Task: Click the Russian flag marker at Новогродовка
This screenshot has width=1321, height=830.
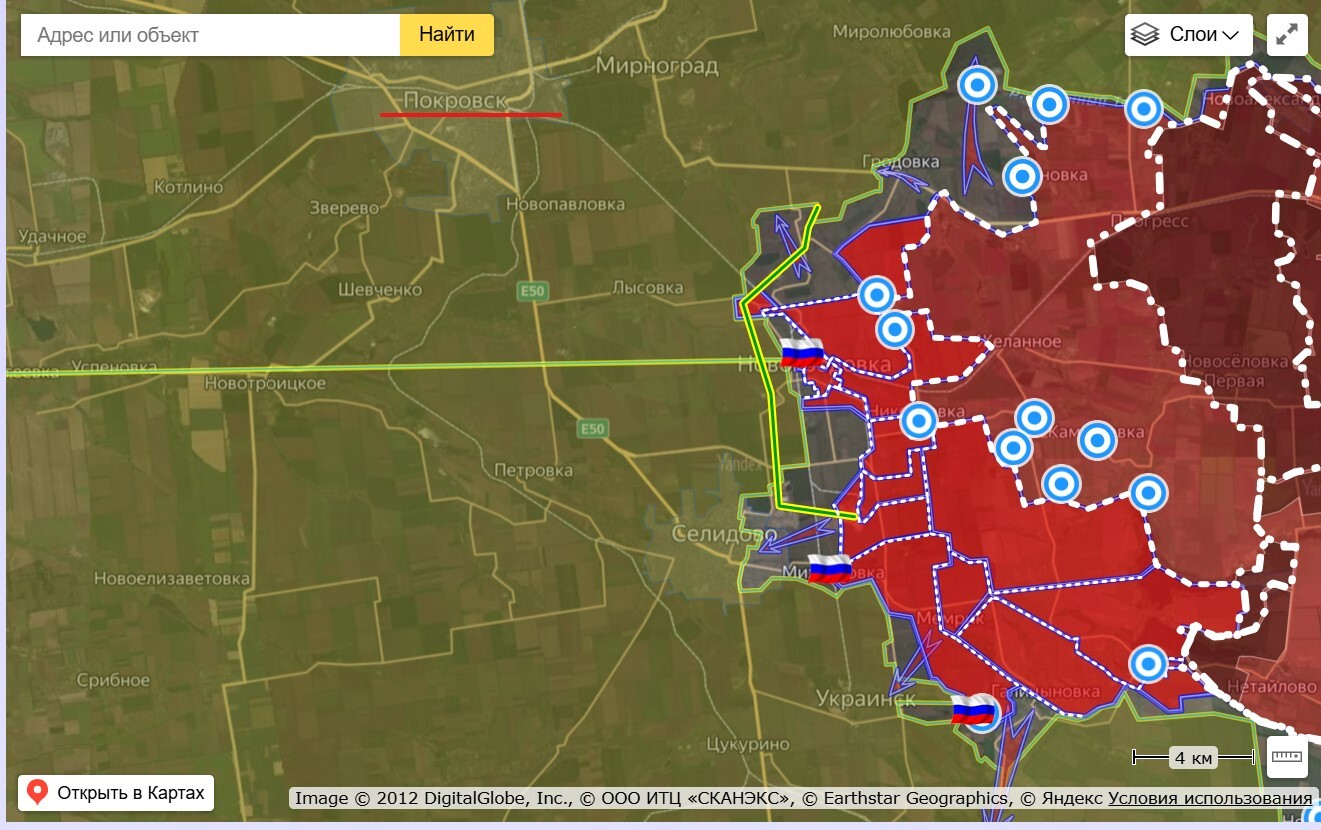Action: pos(802,352)
